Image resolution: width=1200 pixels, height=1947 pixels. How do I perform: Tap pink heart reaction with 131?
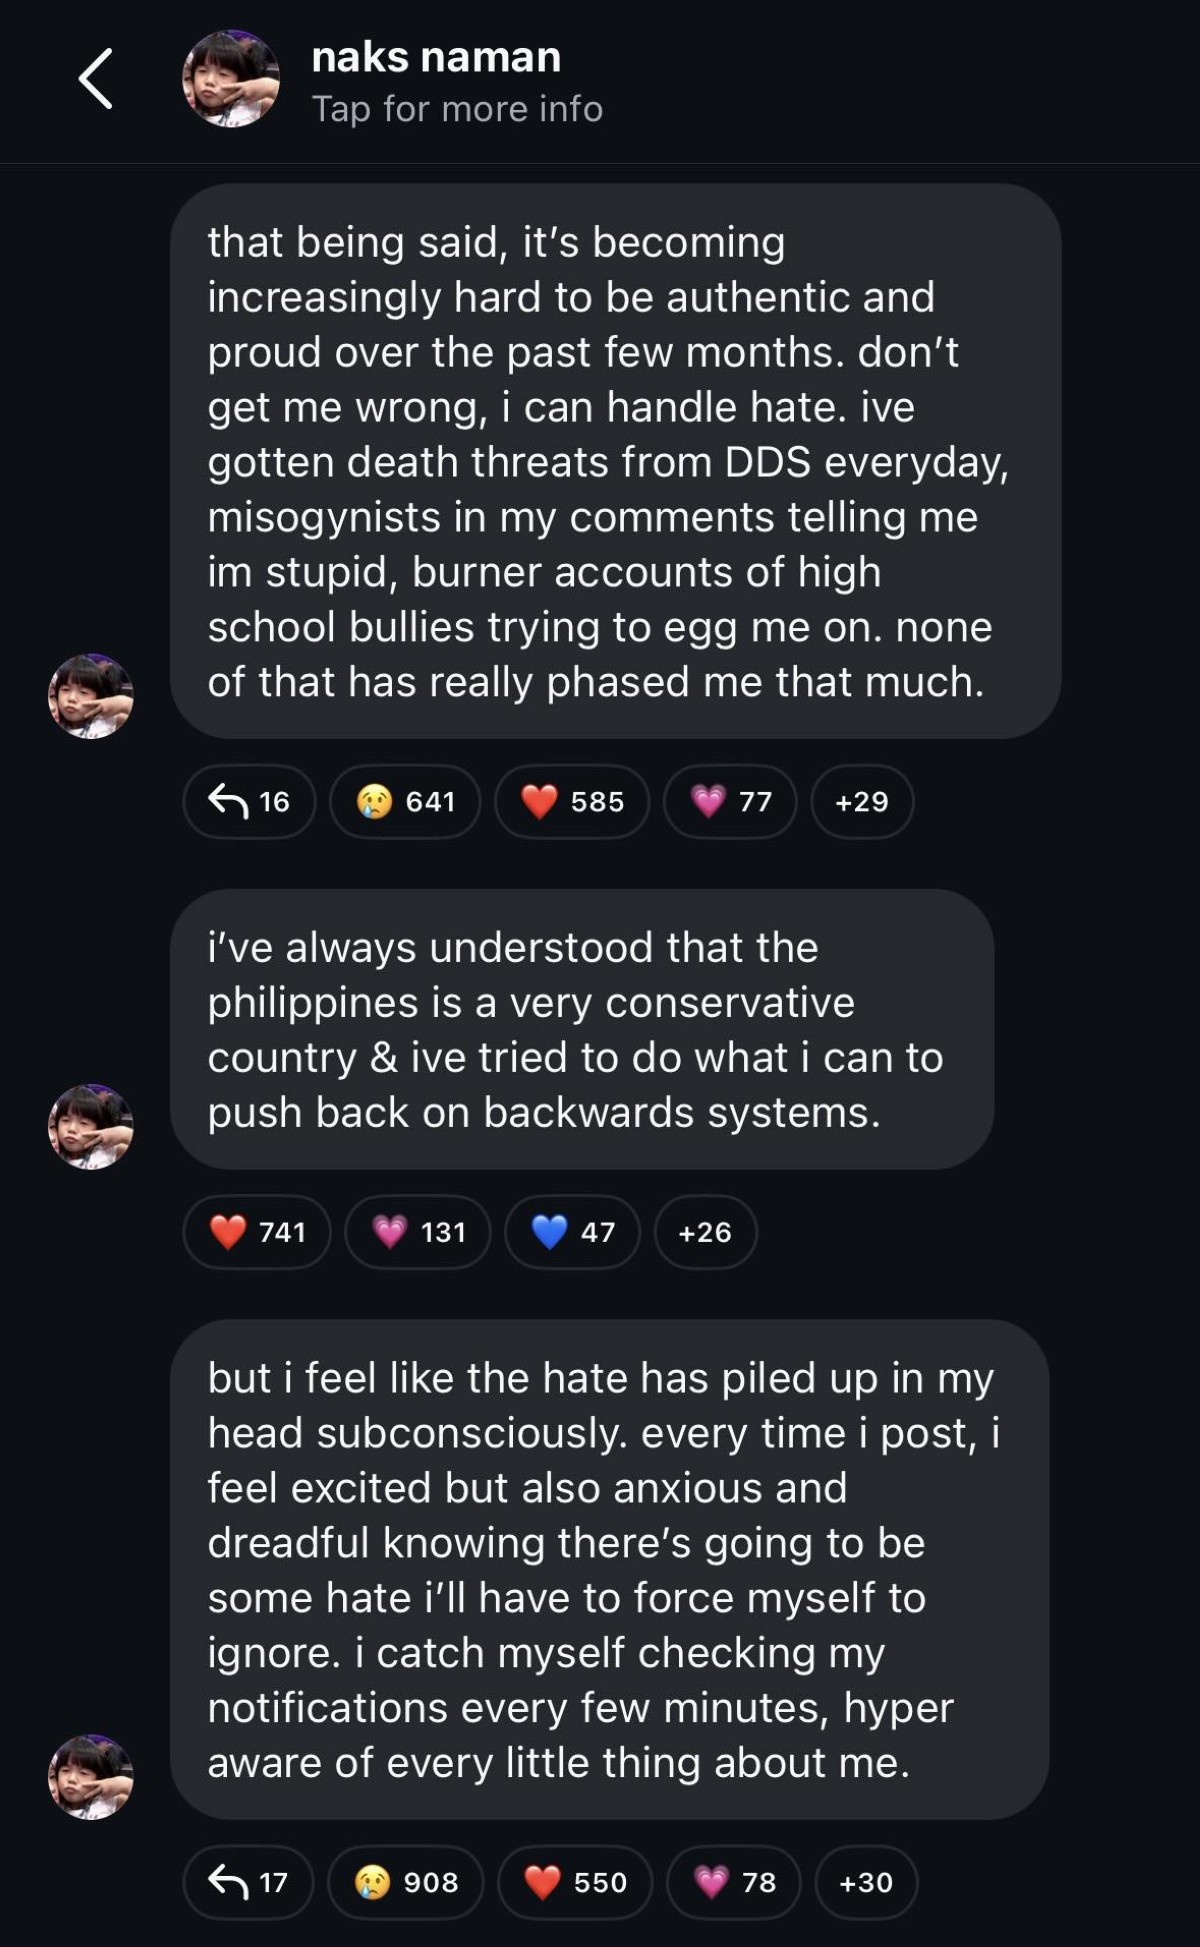[x=418, y=1232]
